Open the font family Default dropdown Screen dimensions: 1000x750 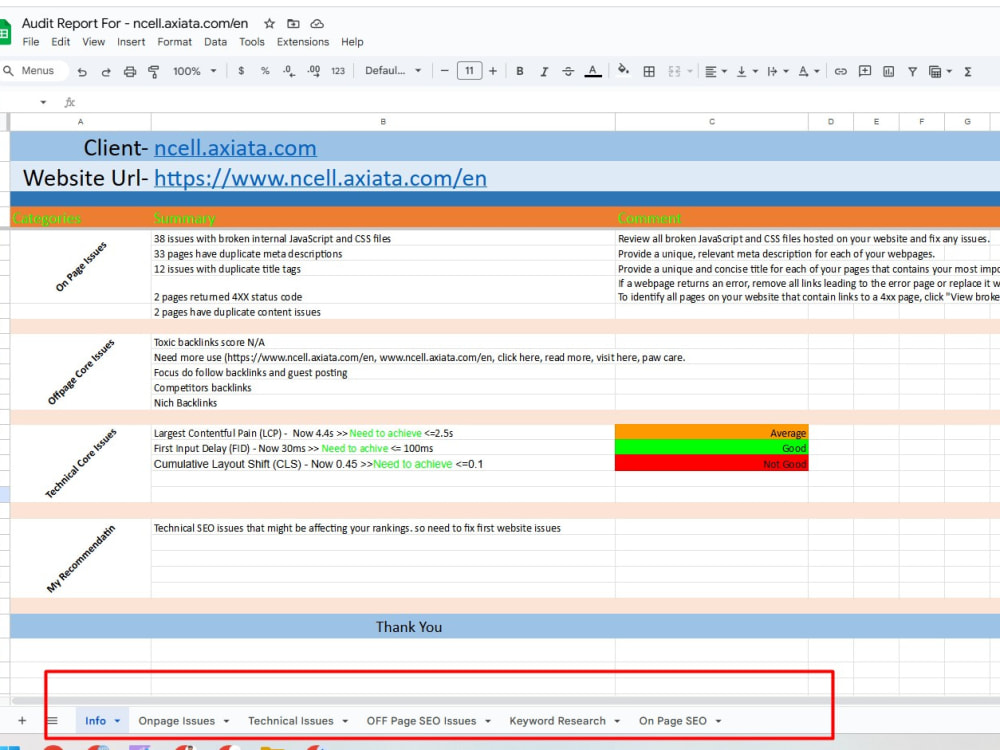[x=393, y=71]
